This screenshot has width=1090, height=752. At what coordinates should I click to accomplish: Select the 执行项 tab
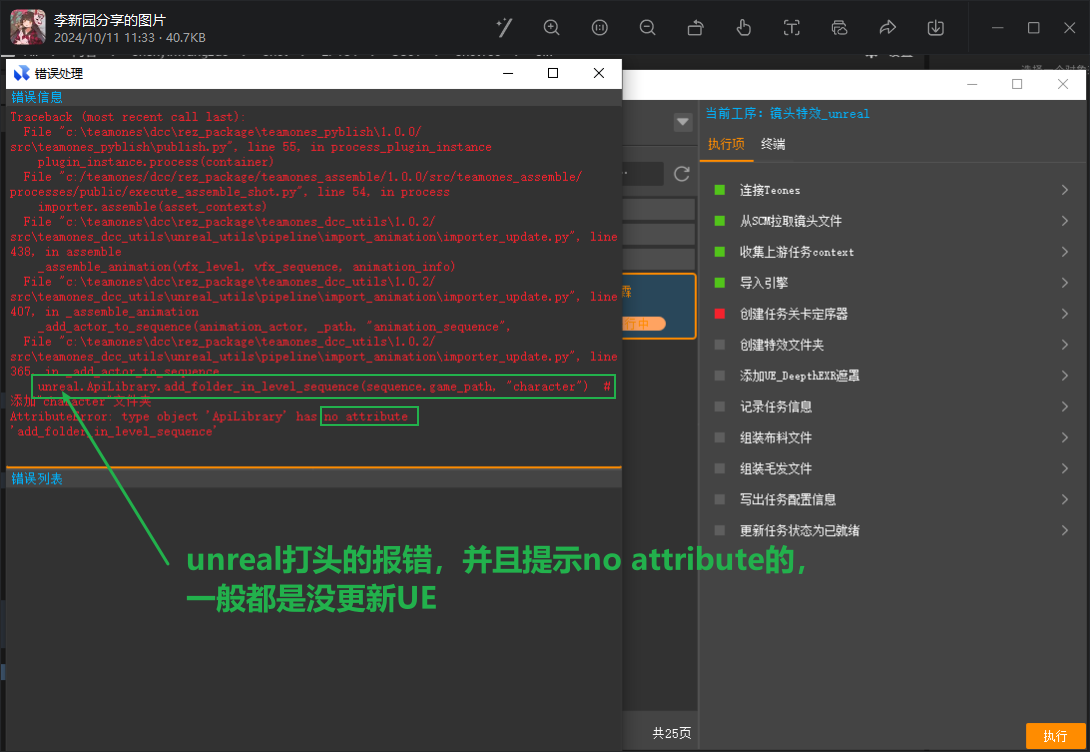[726, 144]
